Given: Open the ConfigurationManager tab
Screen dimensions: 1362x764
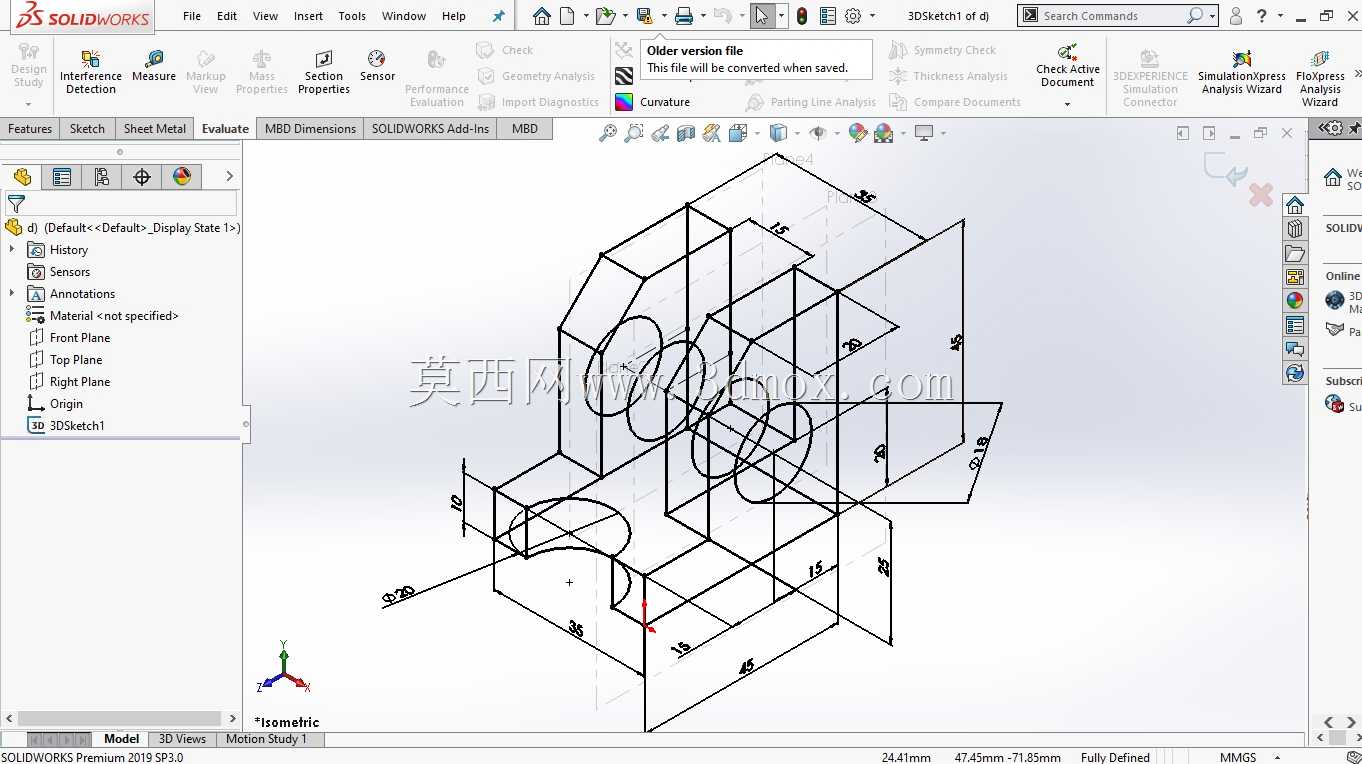Looking at the screenshot, I should 102,177.
